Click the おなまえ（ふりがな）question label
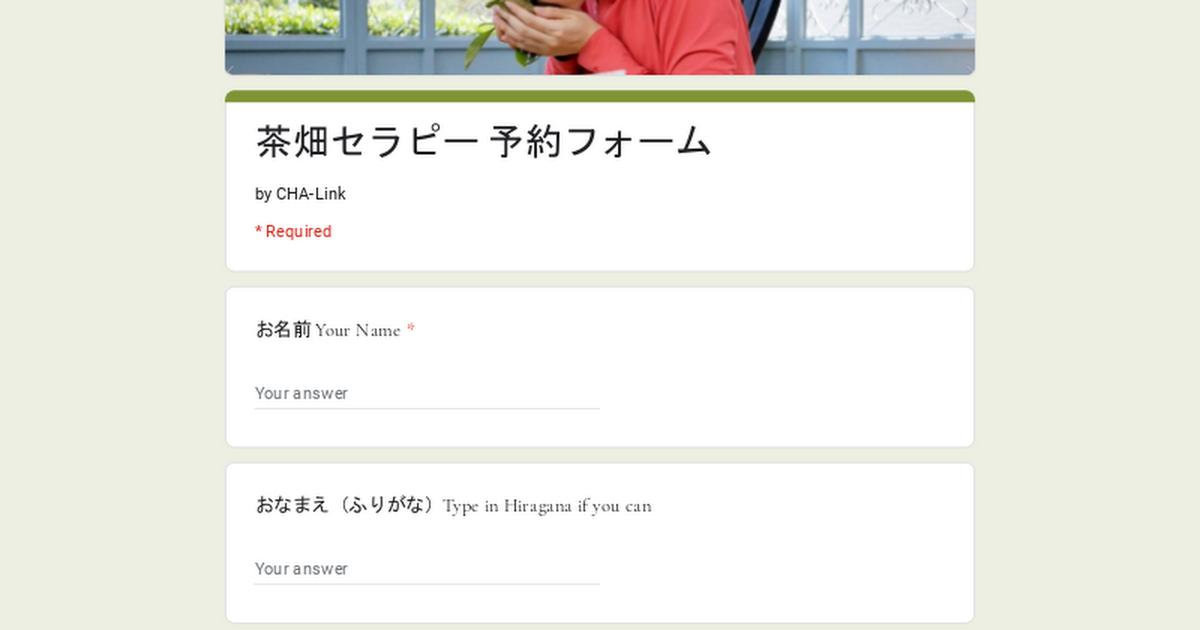 point(348,505)
